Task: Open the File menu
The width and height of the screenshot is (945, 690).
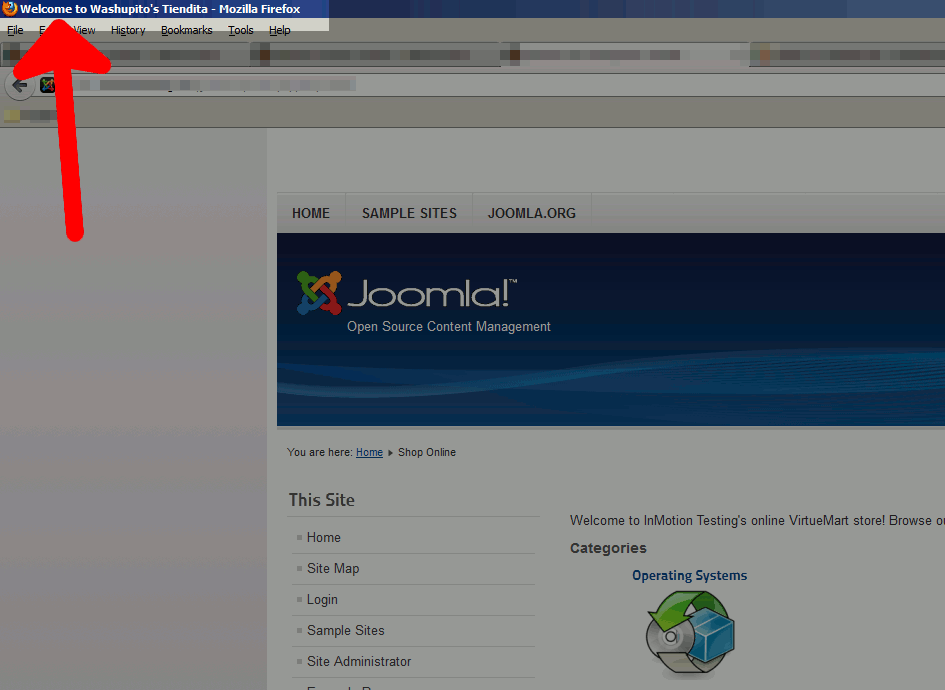Action: 15,30
